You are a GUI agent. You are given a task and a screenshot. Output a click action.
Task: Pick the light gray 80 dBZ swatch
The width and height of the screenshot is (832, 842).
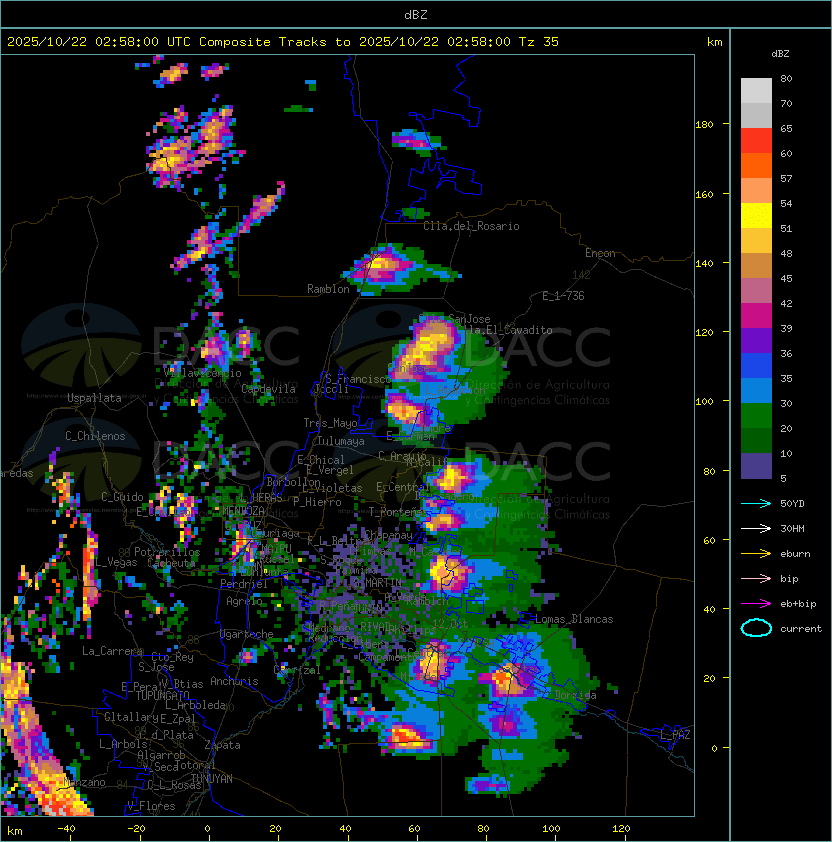click(x=756, y=90)
